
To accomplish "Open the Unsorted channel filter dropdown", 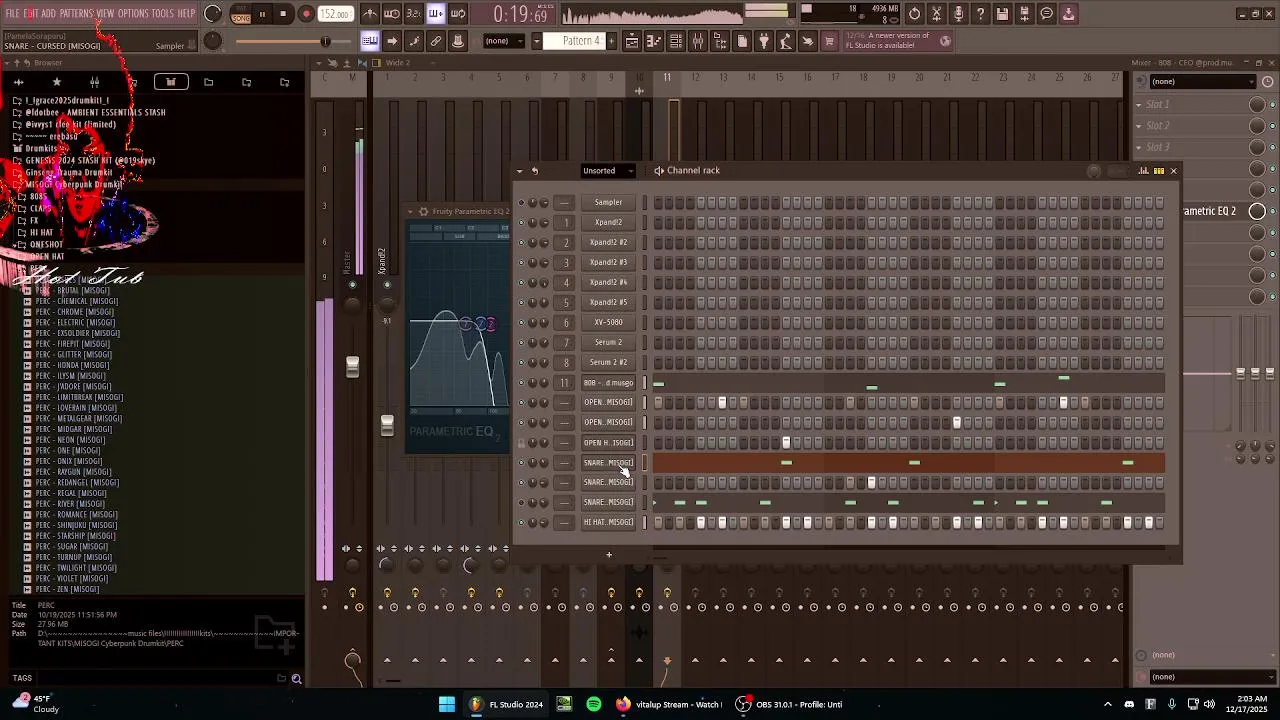I will [x=607, y=171].
